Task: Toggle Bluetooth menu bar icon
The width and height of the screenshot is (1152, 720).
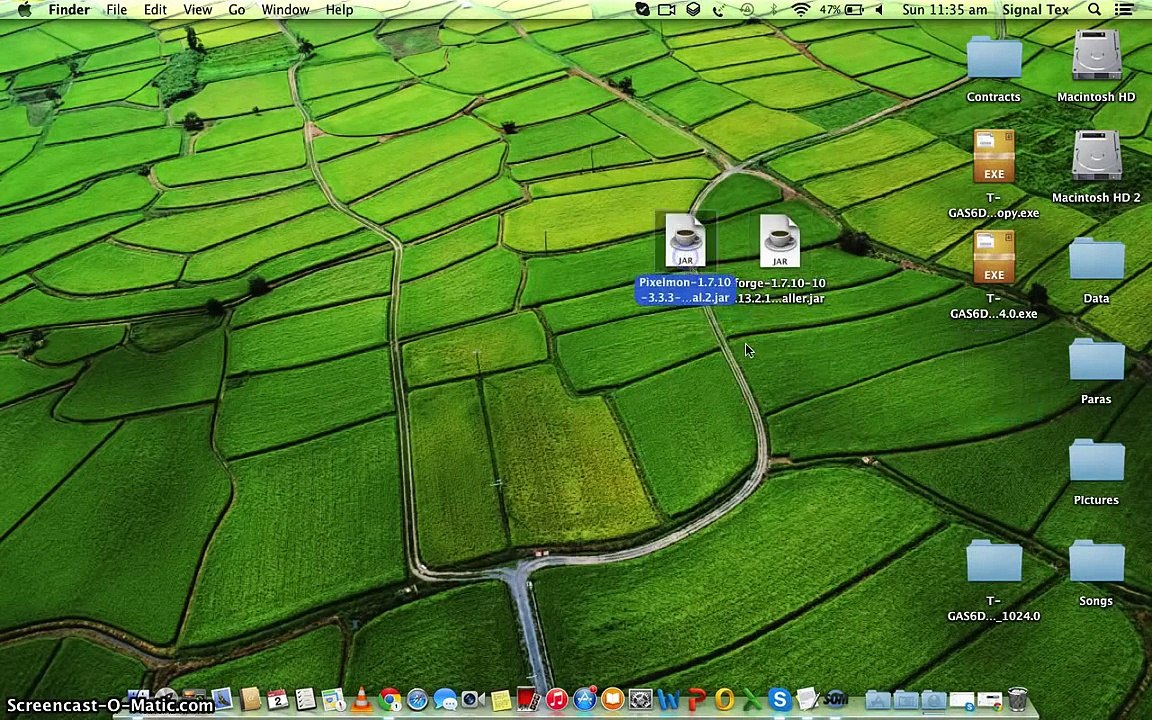Action: (x=774, y=10)
